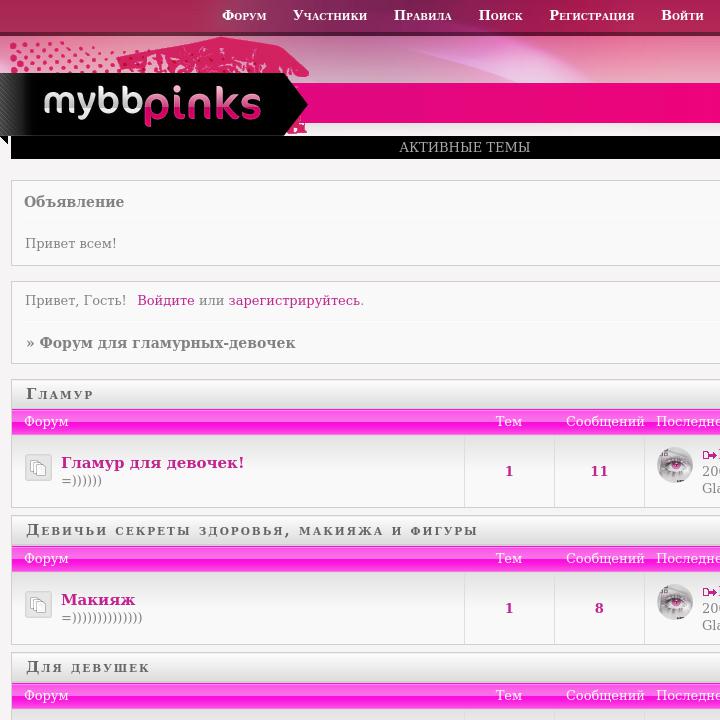This screenshot has width=720, height=720.
Task: Open Активные темы link
Action: 464,147
